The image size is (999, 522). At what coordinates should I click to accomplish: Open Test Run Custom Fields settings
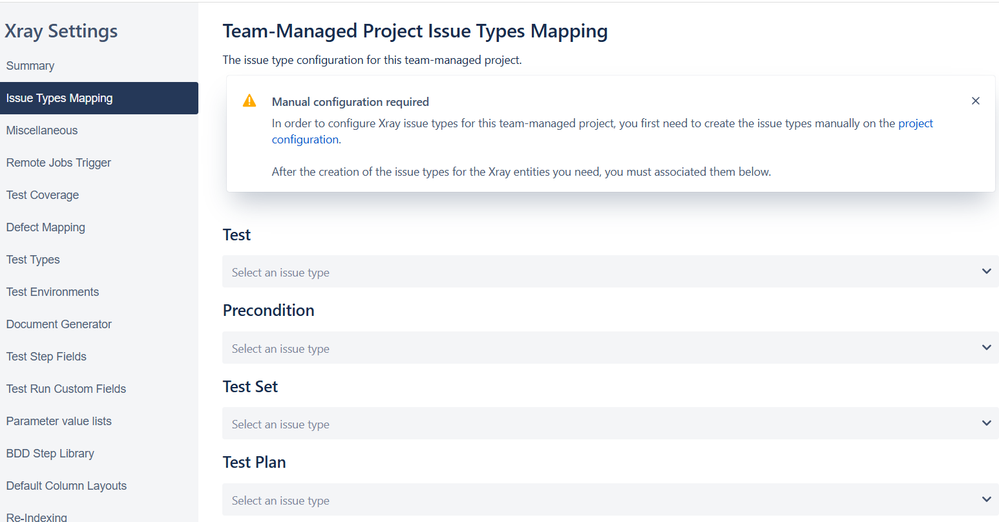pyautogui.click(x=66, y=389)
